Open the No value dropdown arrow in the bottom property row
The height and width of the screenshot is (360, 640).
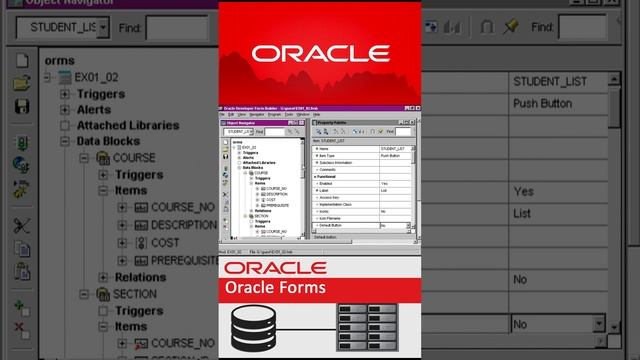pos(598,324)
